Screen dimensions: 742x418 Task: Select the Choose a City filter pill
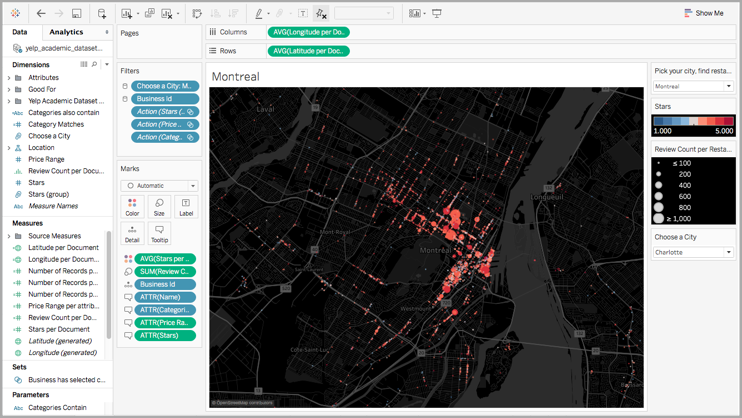[165, 86]
